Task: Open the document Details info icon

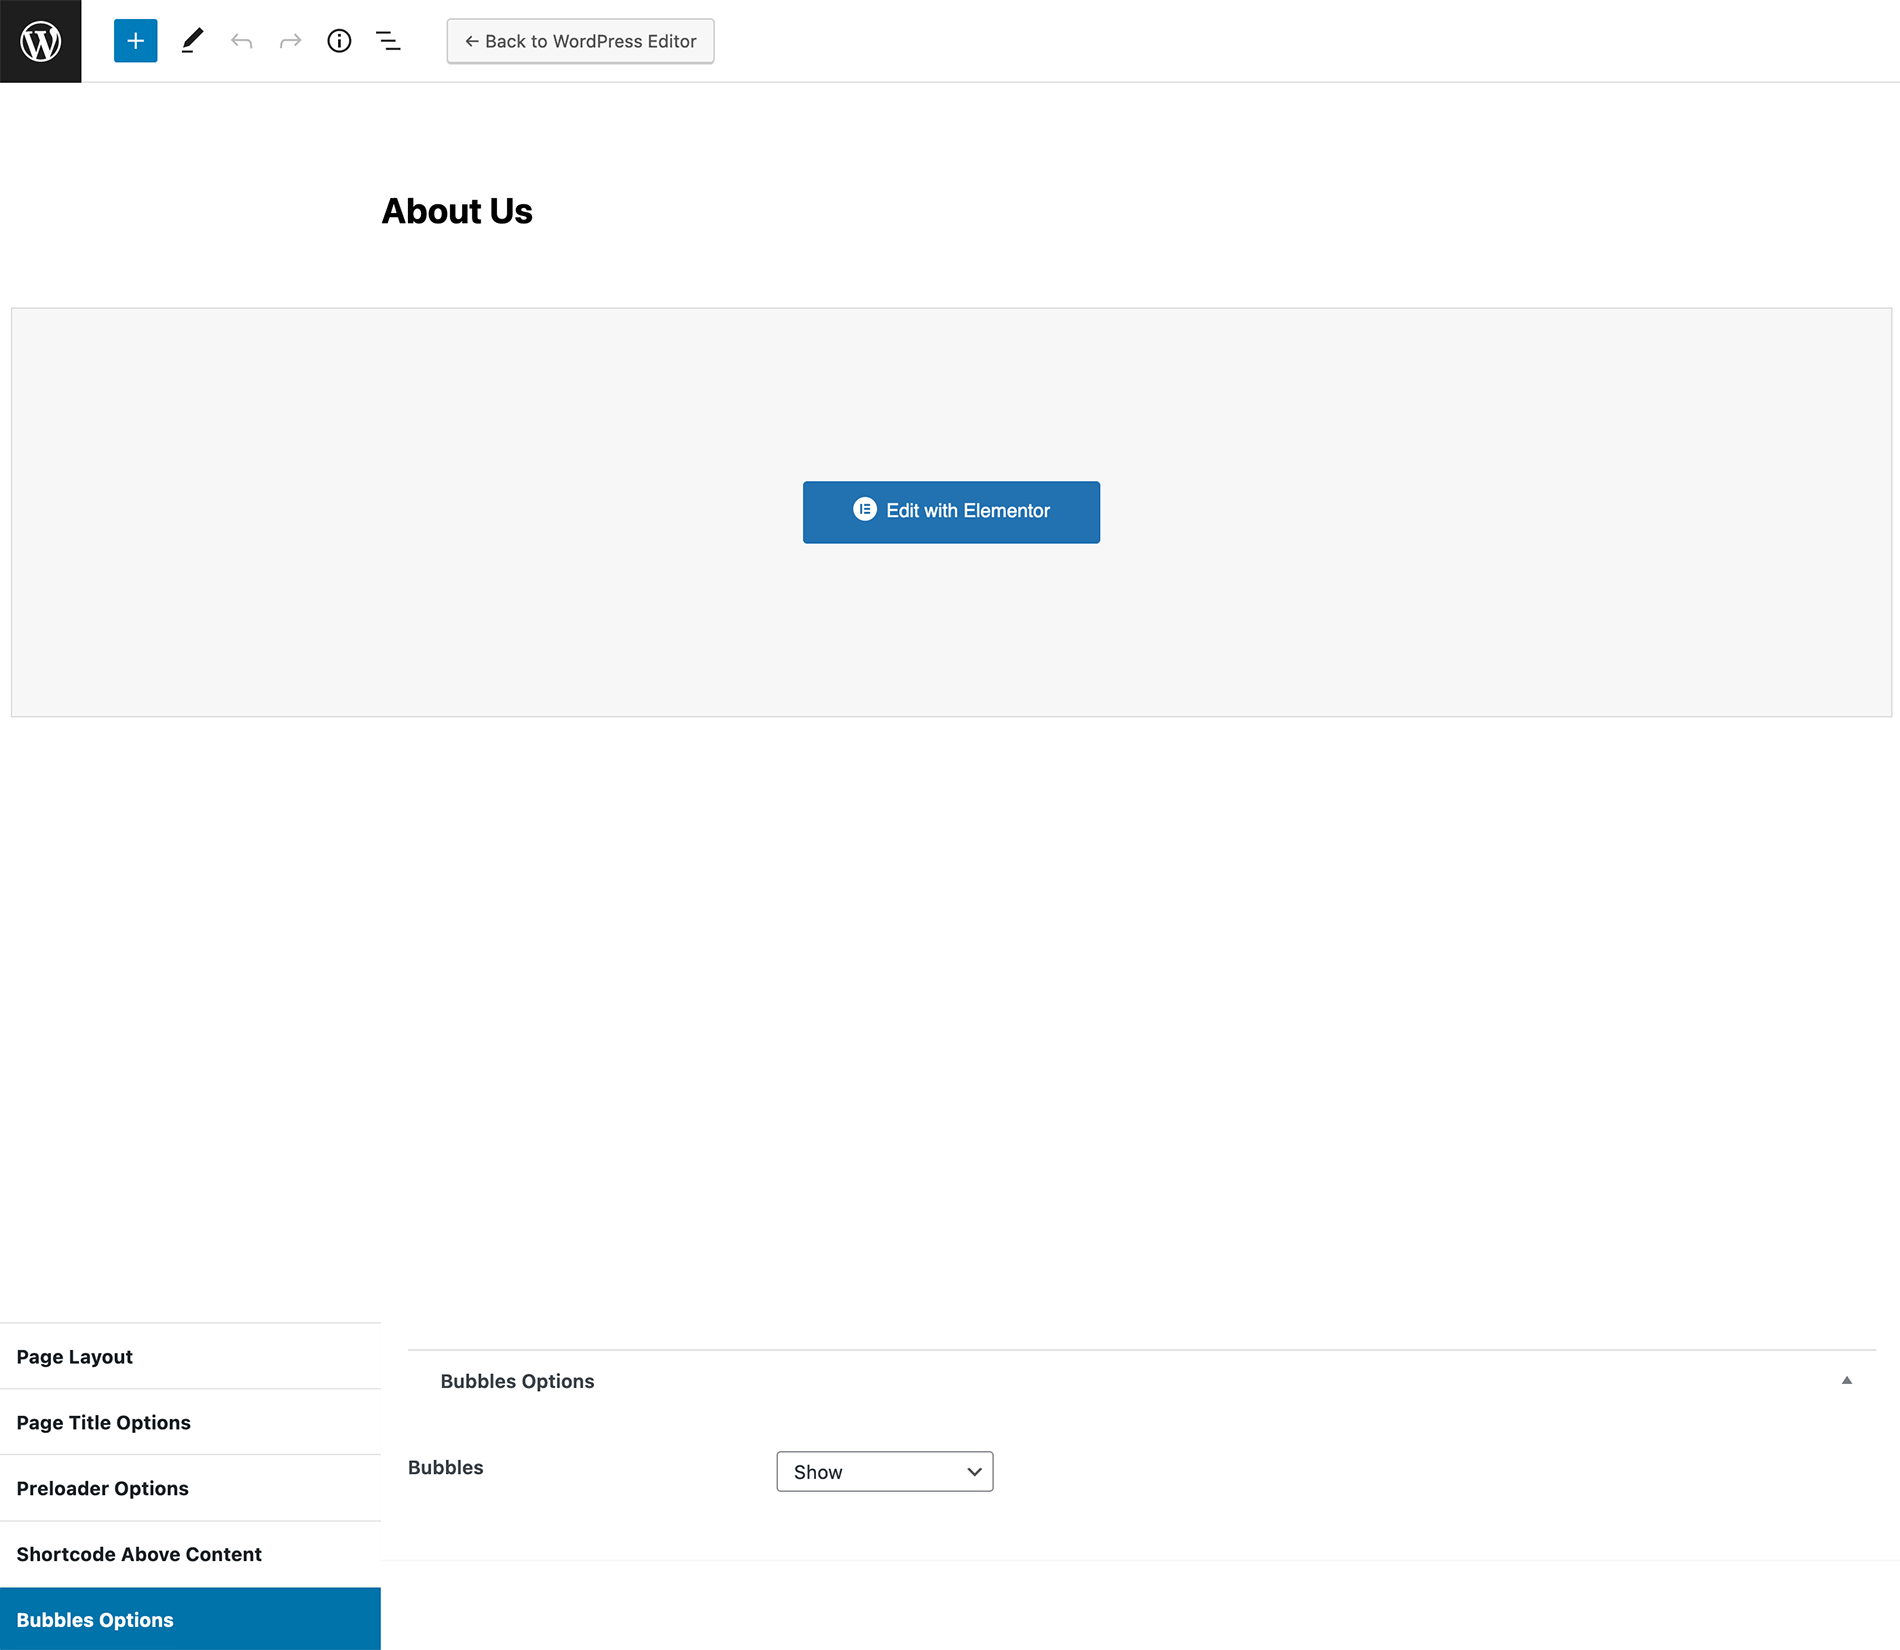Action: tap(339, 41)
